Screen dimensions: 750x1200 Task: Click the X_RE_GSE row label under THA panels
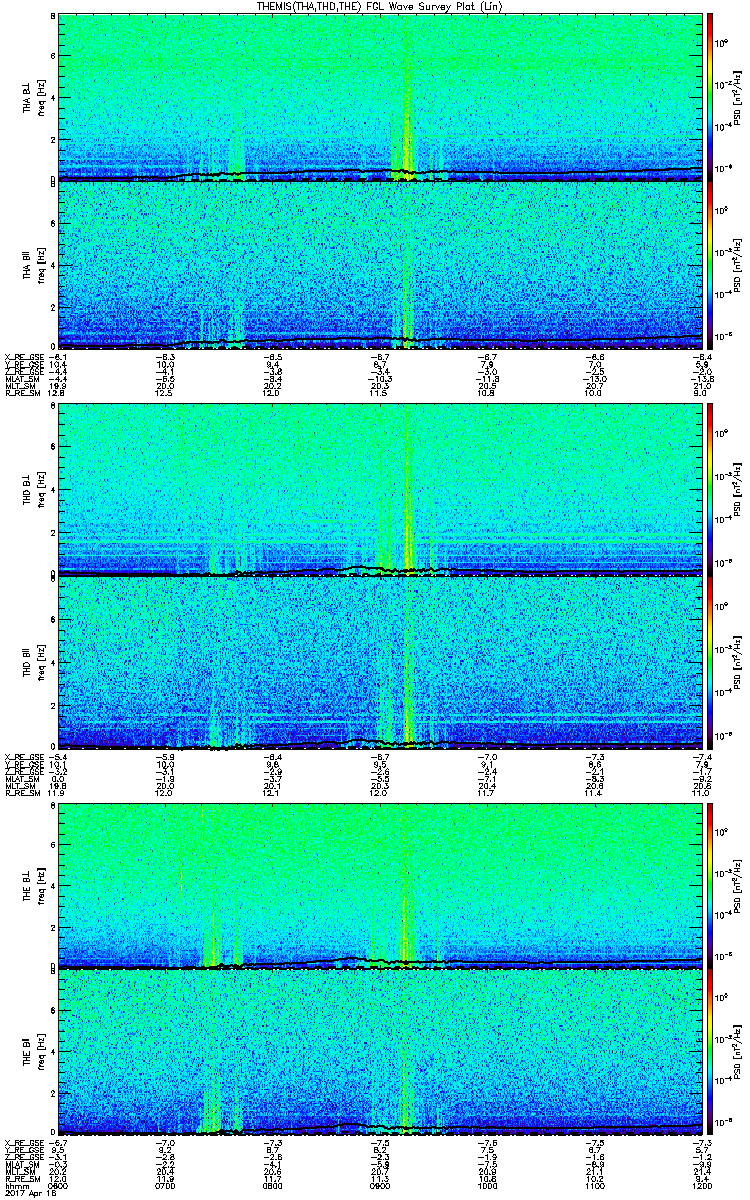coord(23,356)
